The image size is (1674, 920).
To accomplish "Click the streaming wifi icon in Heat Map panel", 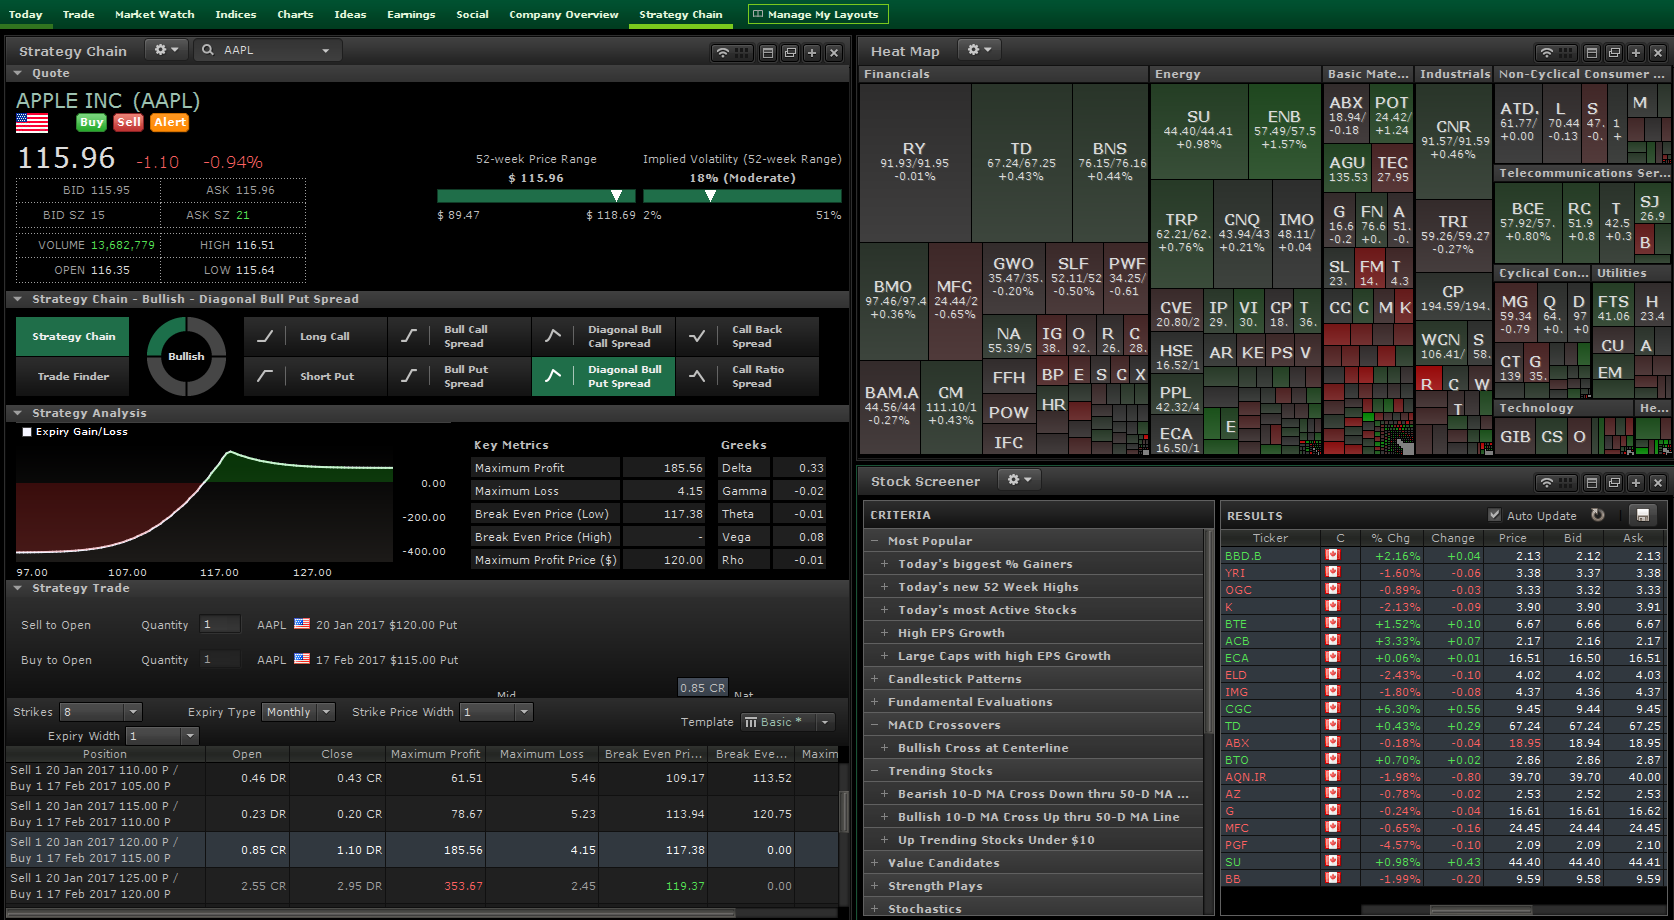I will click(x=1547, y=52).
